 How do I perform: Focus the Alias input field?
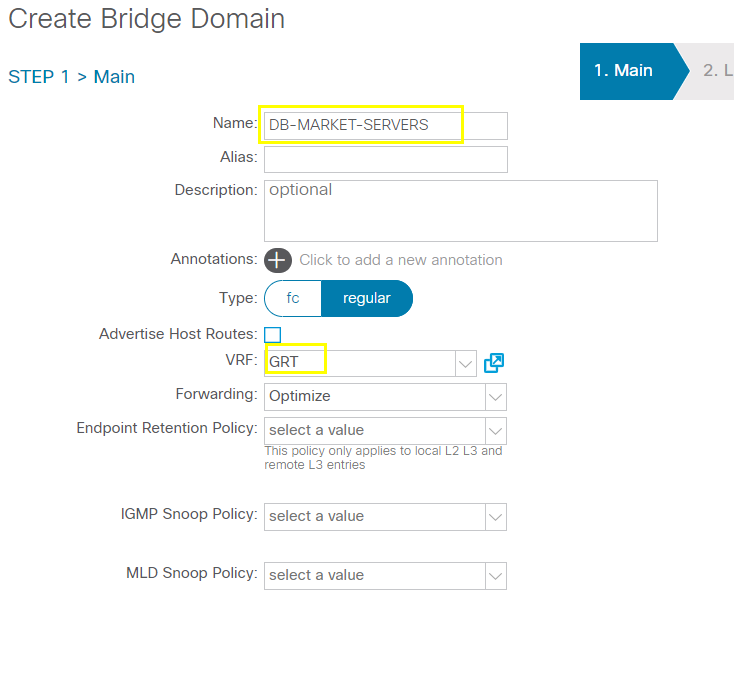tap(386, 160)
